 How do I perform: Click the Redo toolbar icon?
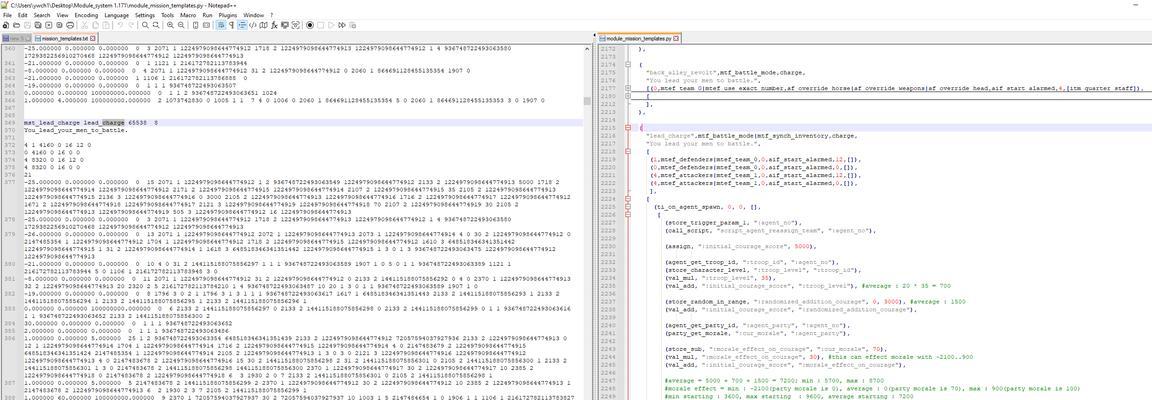[131, 24]
